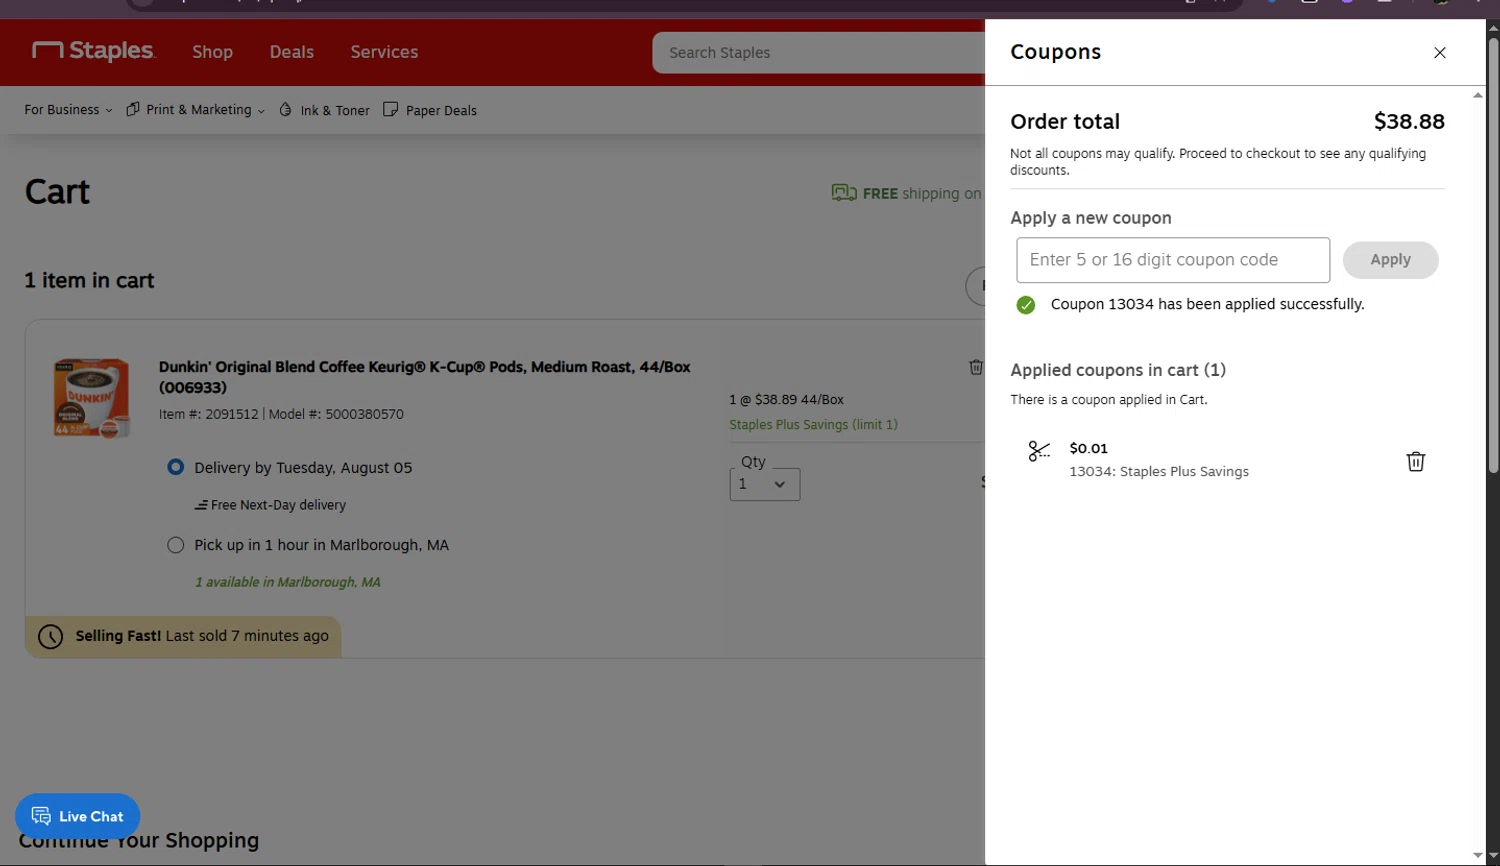1500x866 pixels.
Task: Remove the Staples Plus Savings coupon
Action: 1415,461
